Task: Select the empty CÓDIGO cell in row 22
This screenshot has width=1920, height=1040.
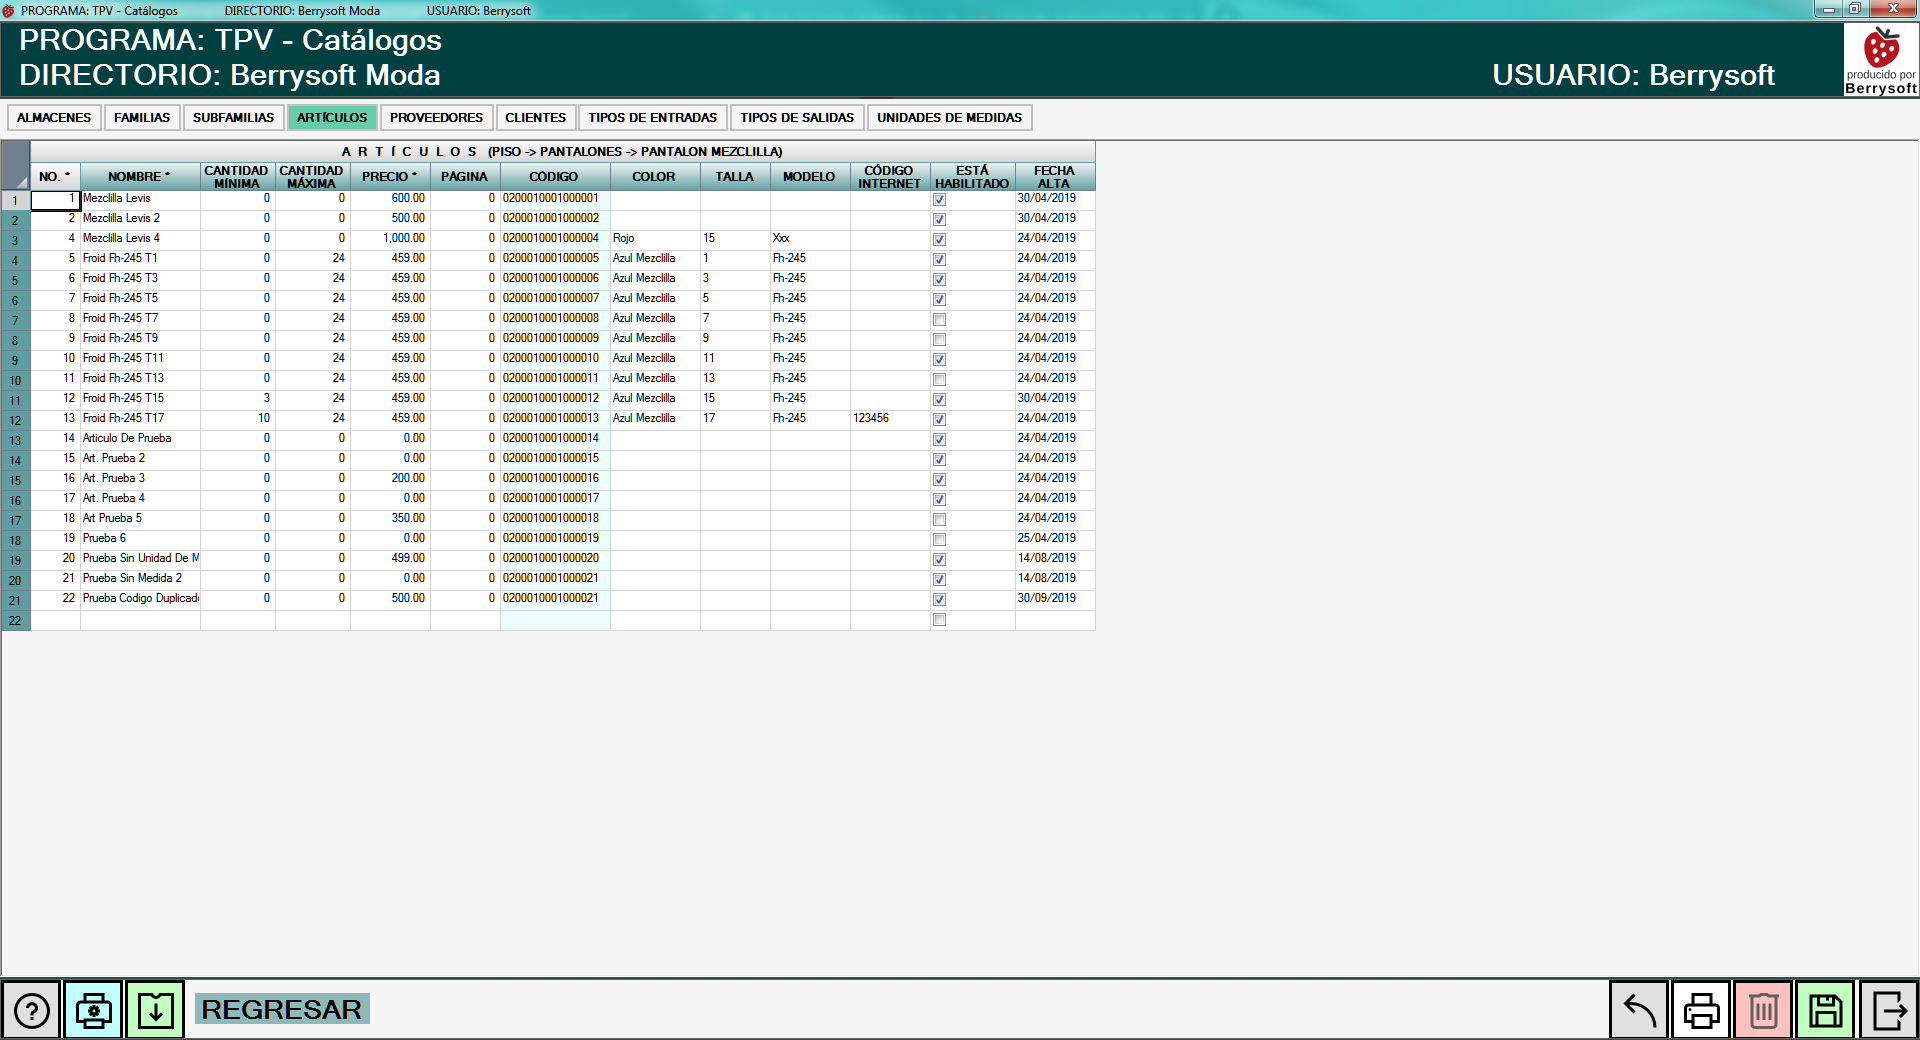Action: point(554,620)
